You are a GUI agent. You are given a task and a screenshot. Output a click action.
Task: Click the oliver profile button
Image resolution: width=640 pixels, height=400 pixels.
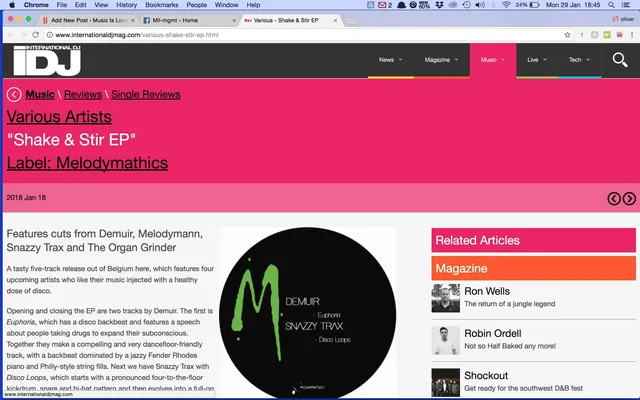(624, 19)
